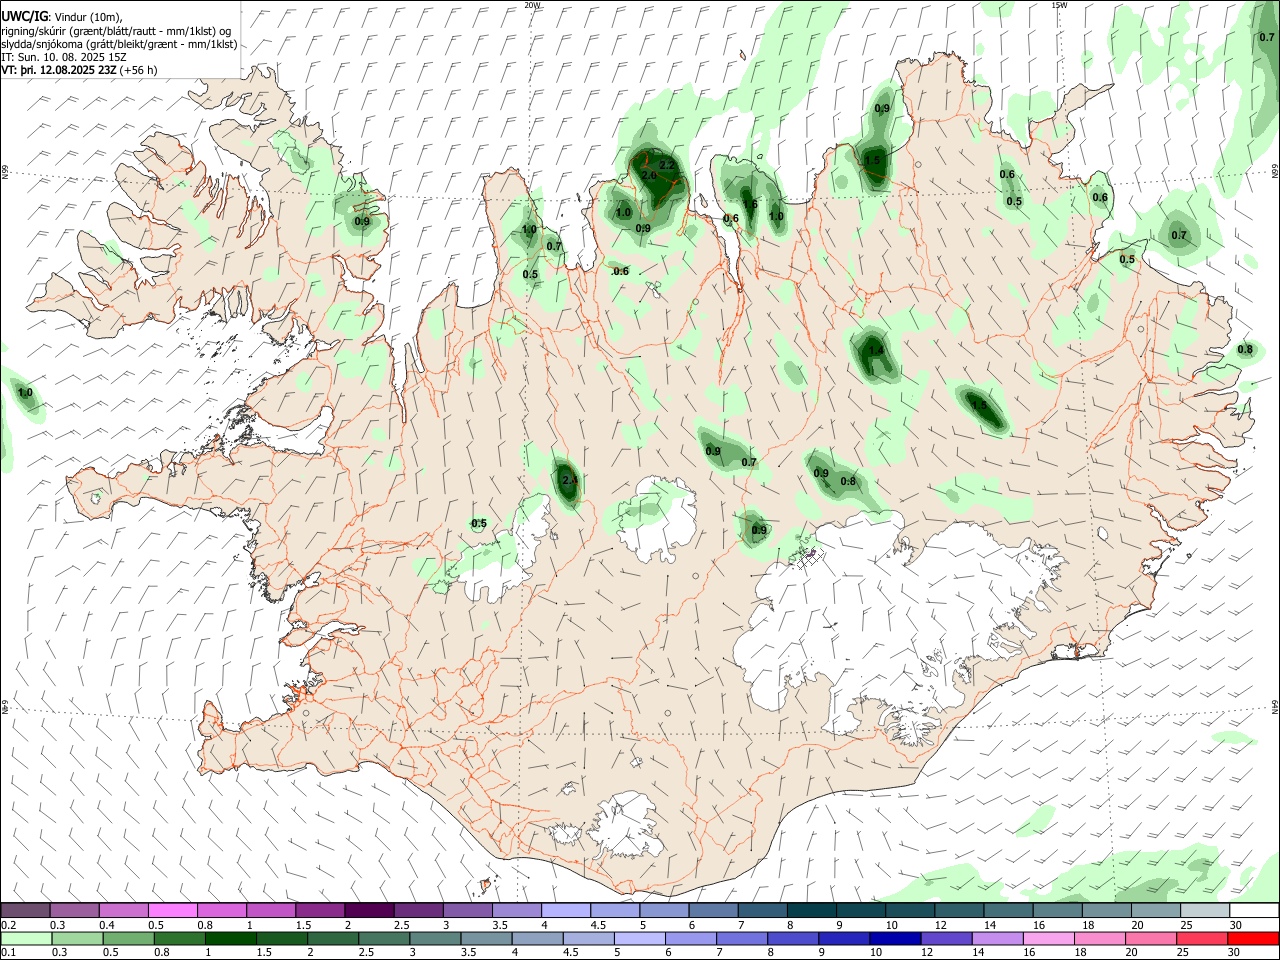
Task: Click the '66N' latitude label on right edge
Action: pos(1275,171)
